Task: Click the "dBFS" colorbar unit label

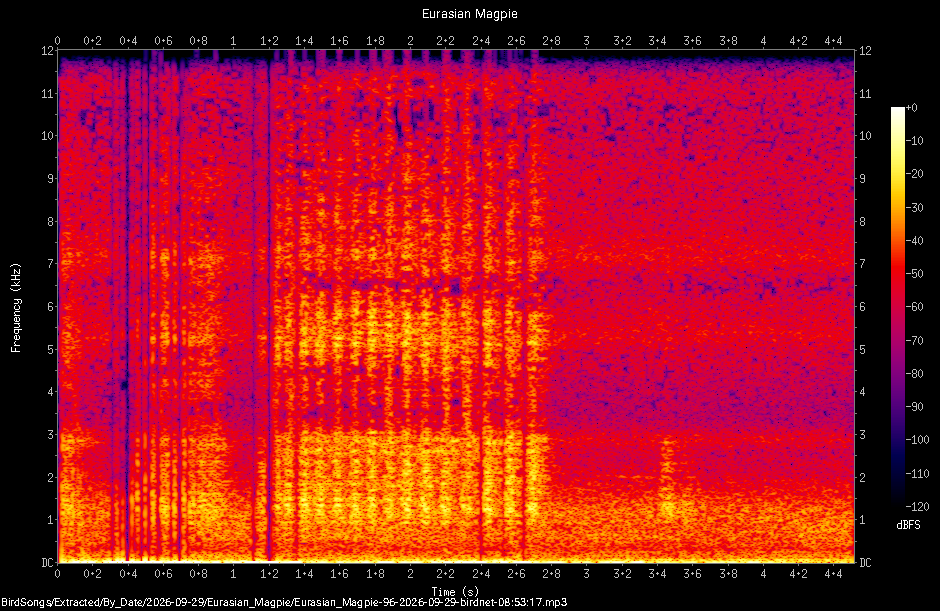Action: (908, 525)
